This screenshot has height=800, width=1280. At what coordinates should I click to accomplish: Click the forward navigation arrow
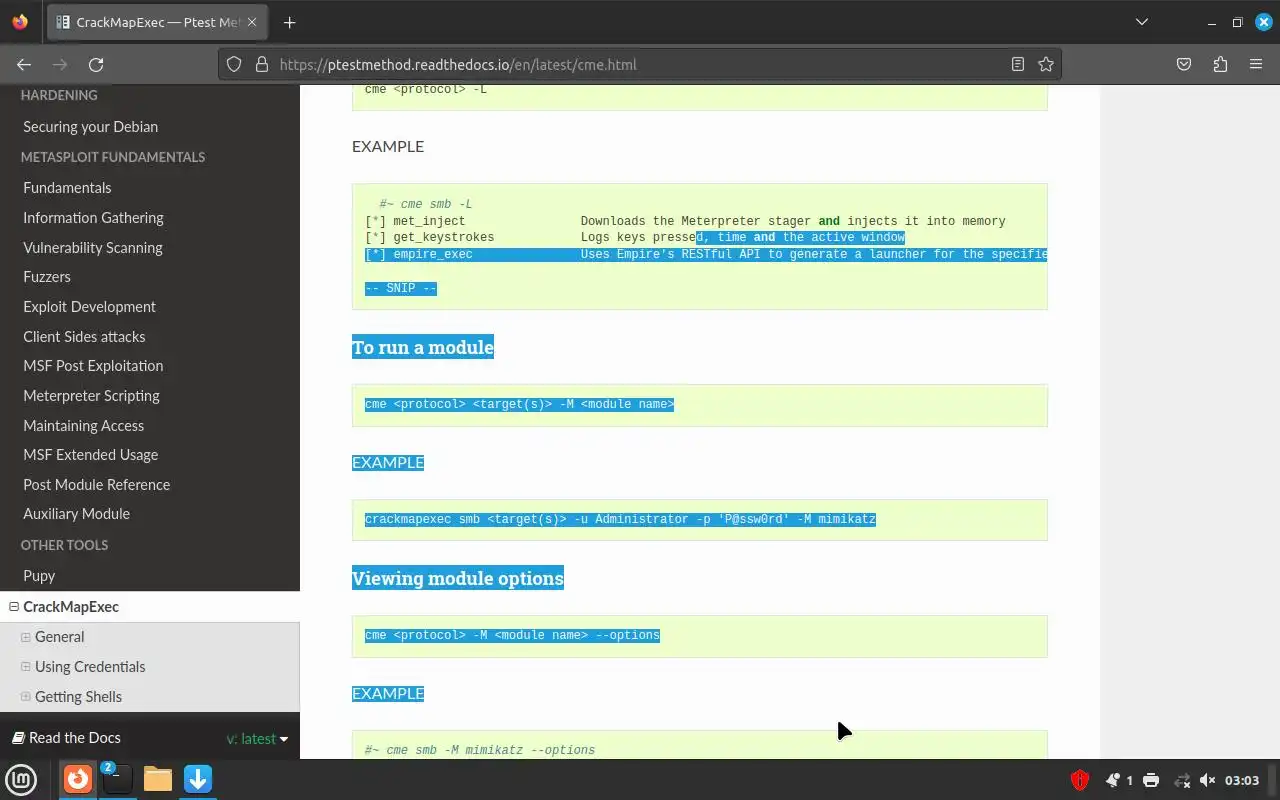(60, 64)
